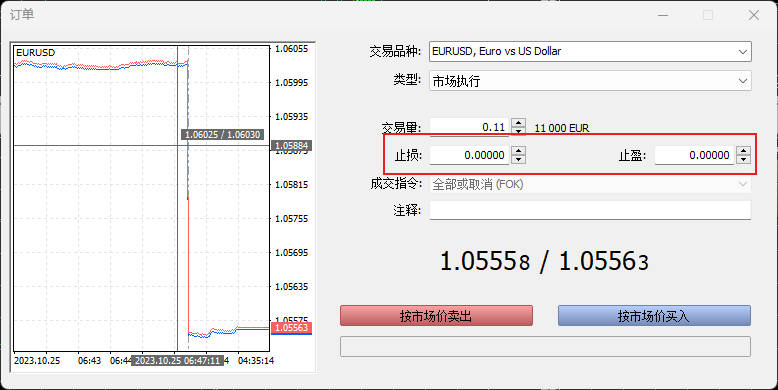Click the 1.05755 price axis label
Screen dimensions: 778x390
(x=292, y=219)
